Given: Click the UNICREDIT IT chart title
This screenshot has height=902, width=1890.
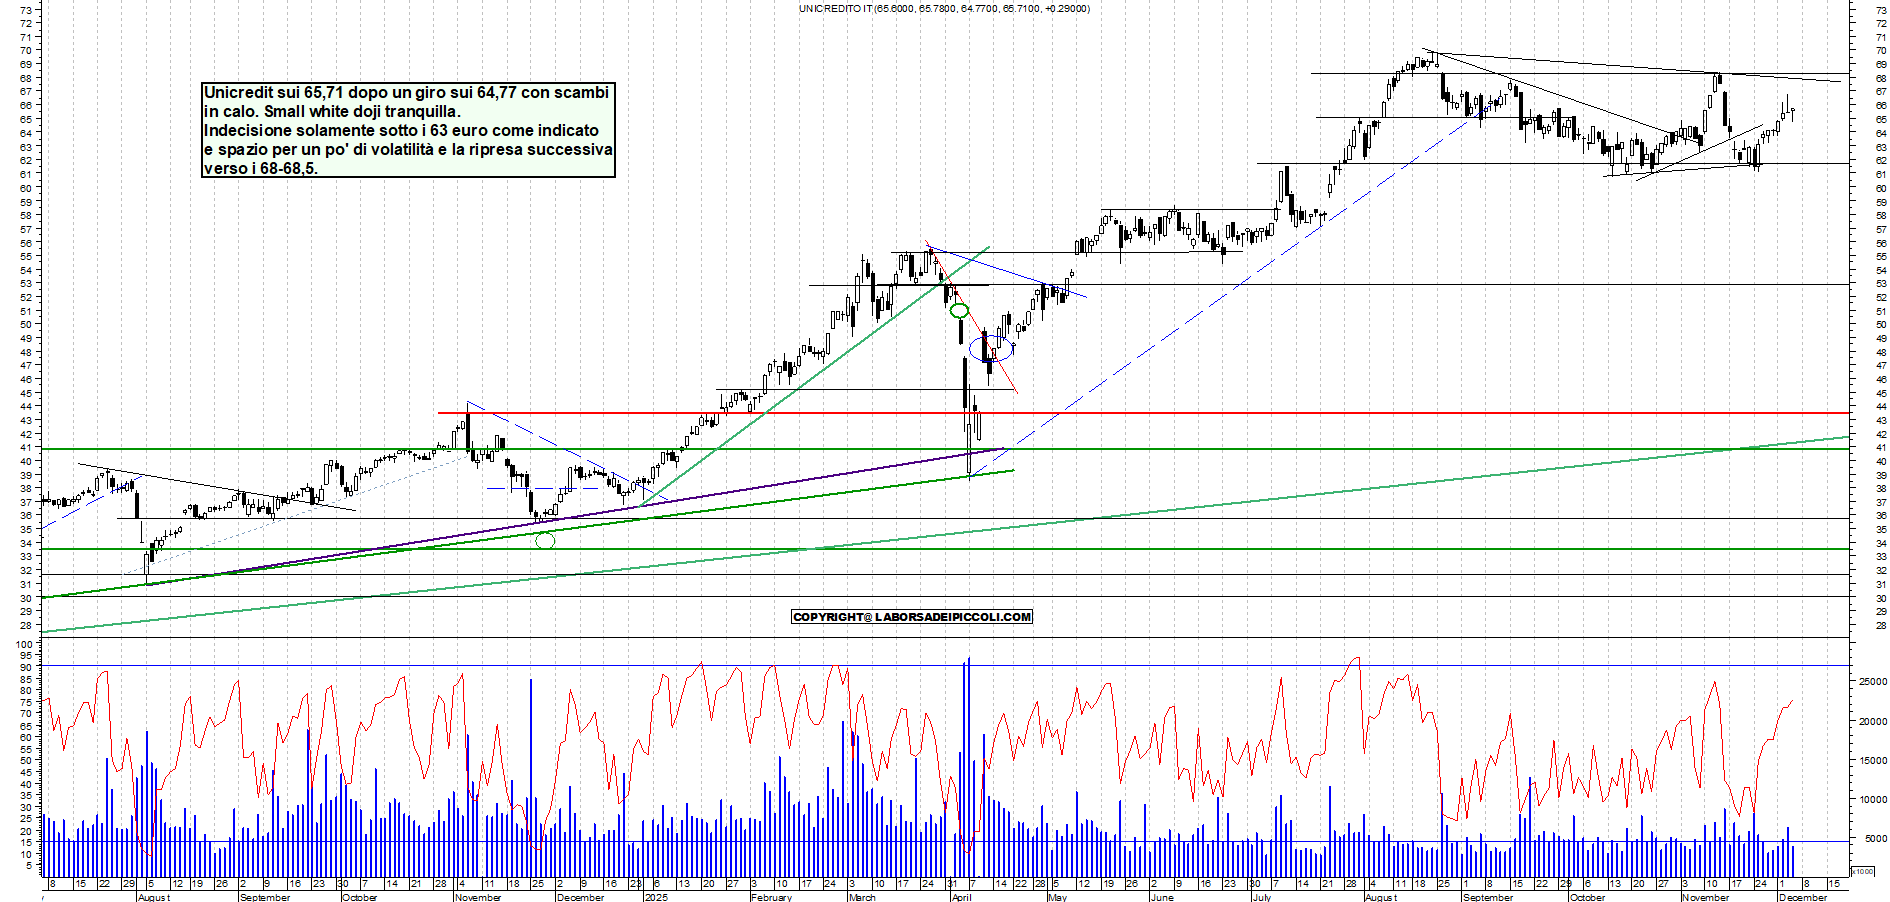Looking at the screenshot, I should (944, 8).
